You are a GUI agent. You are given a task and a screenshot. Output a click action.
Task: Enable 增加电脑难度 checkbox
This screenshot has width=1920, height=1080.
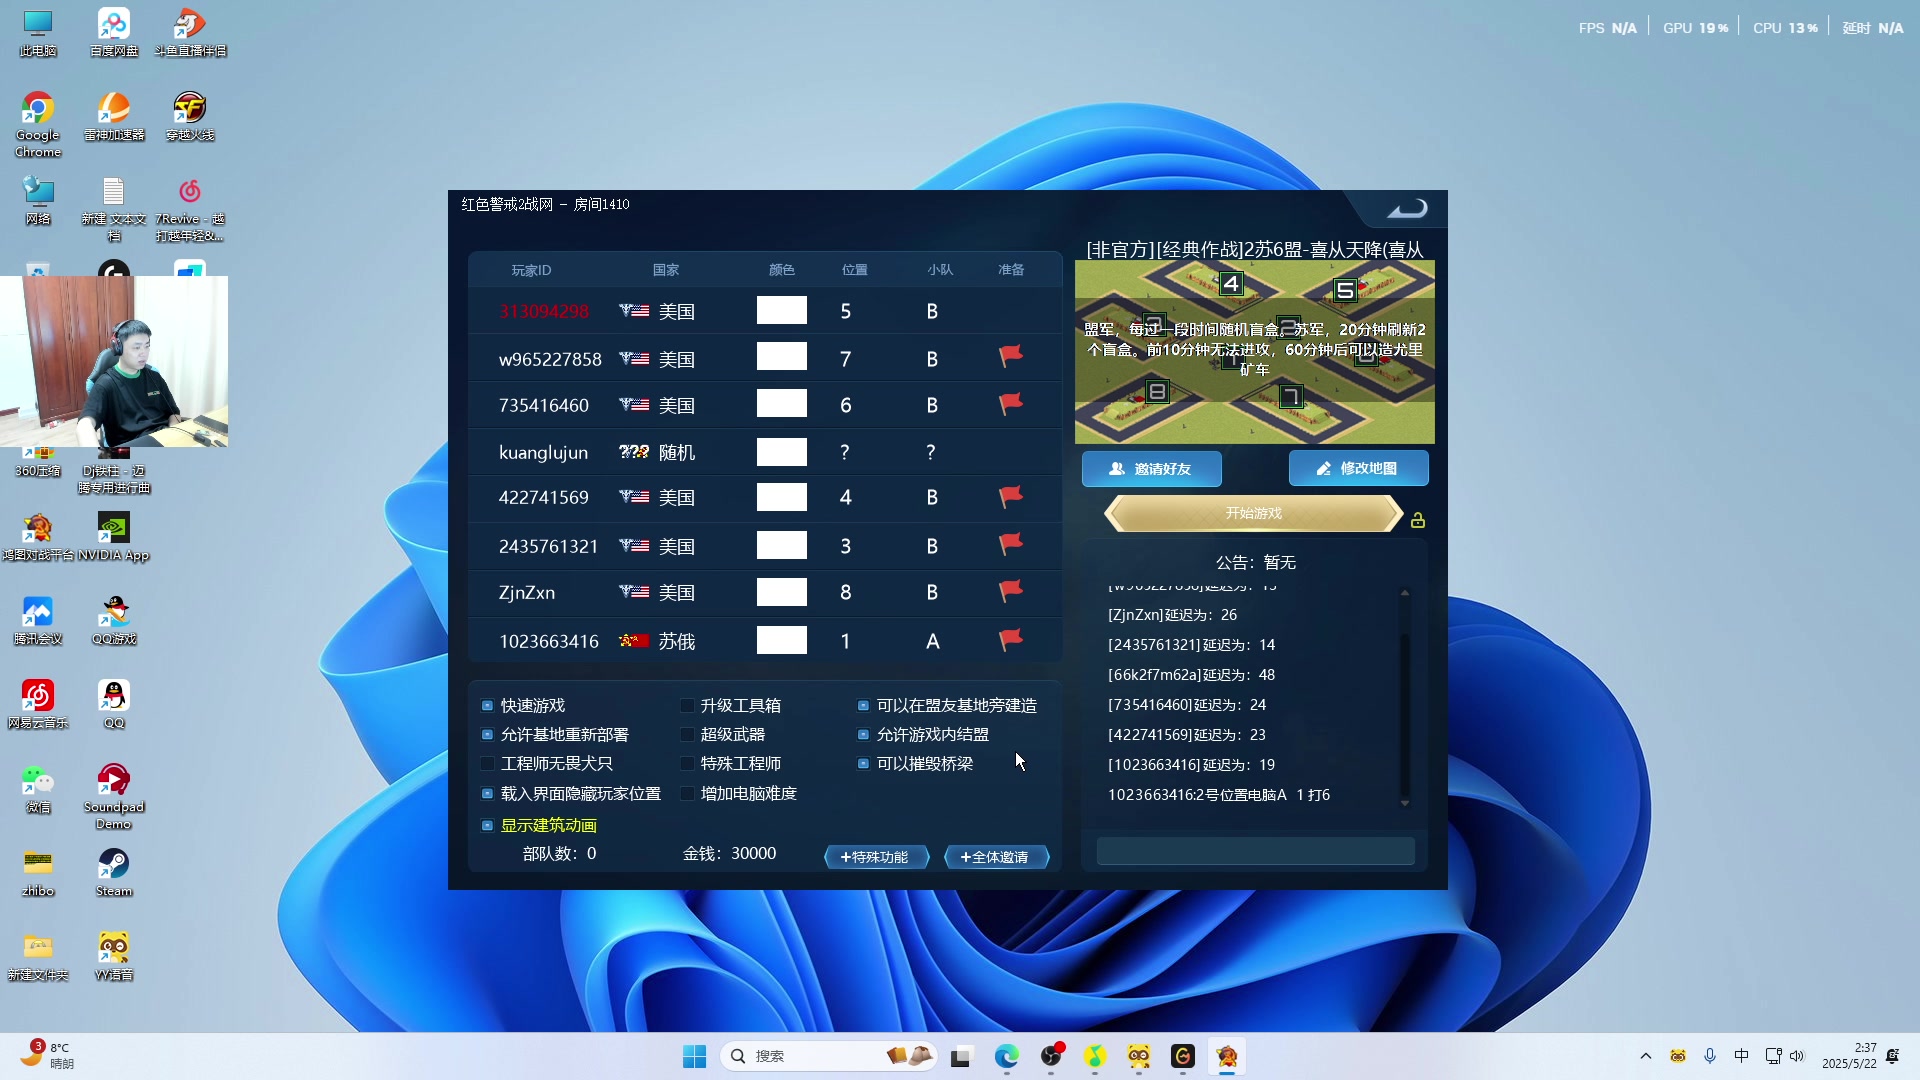pos(688,793)
